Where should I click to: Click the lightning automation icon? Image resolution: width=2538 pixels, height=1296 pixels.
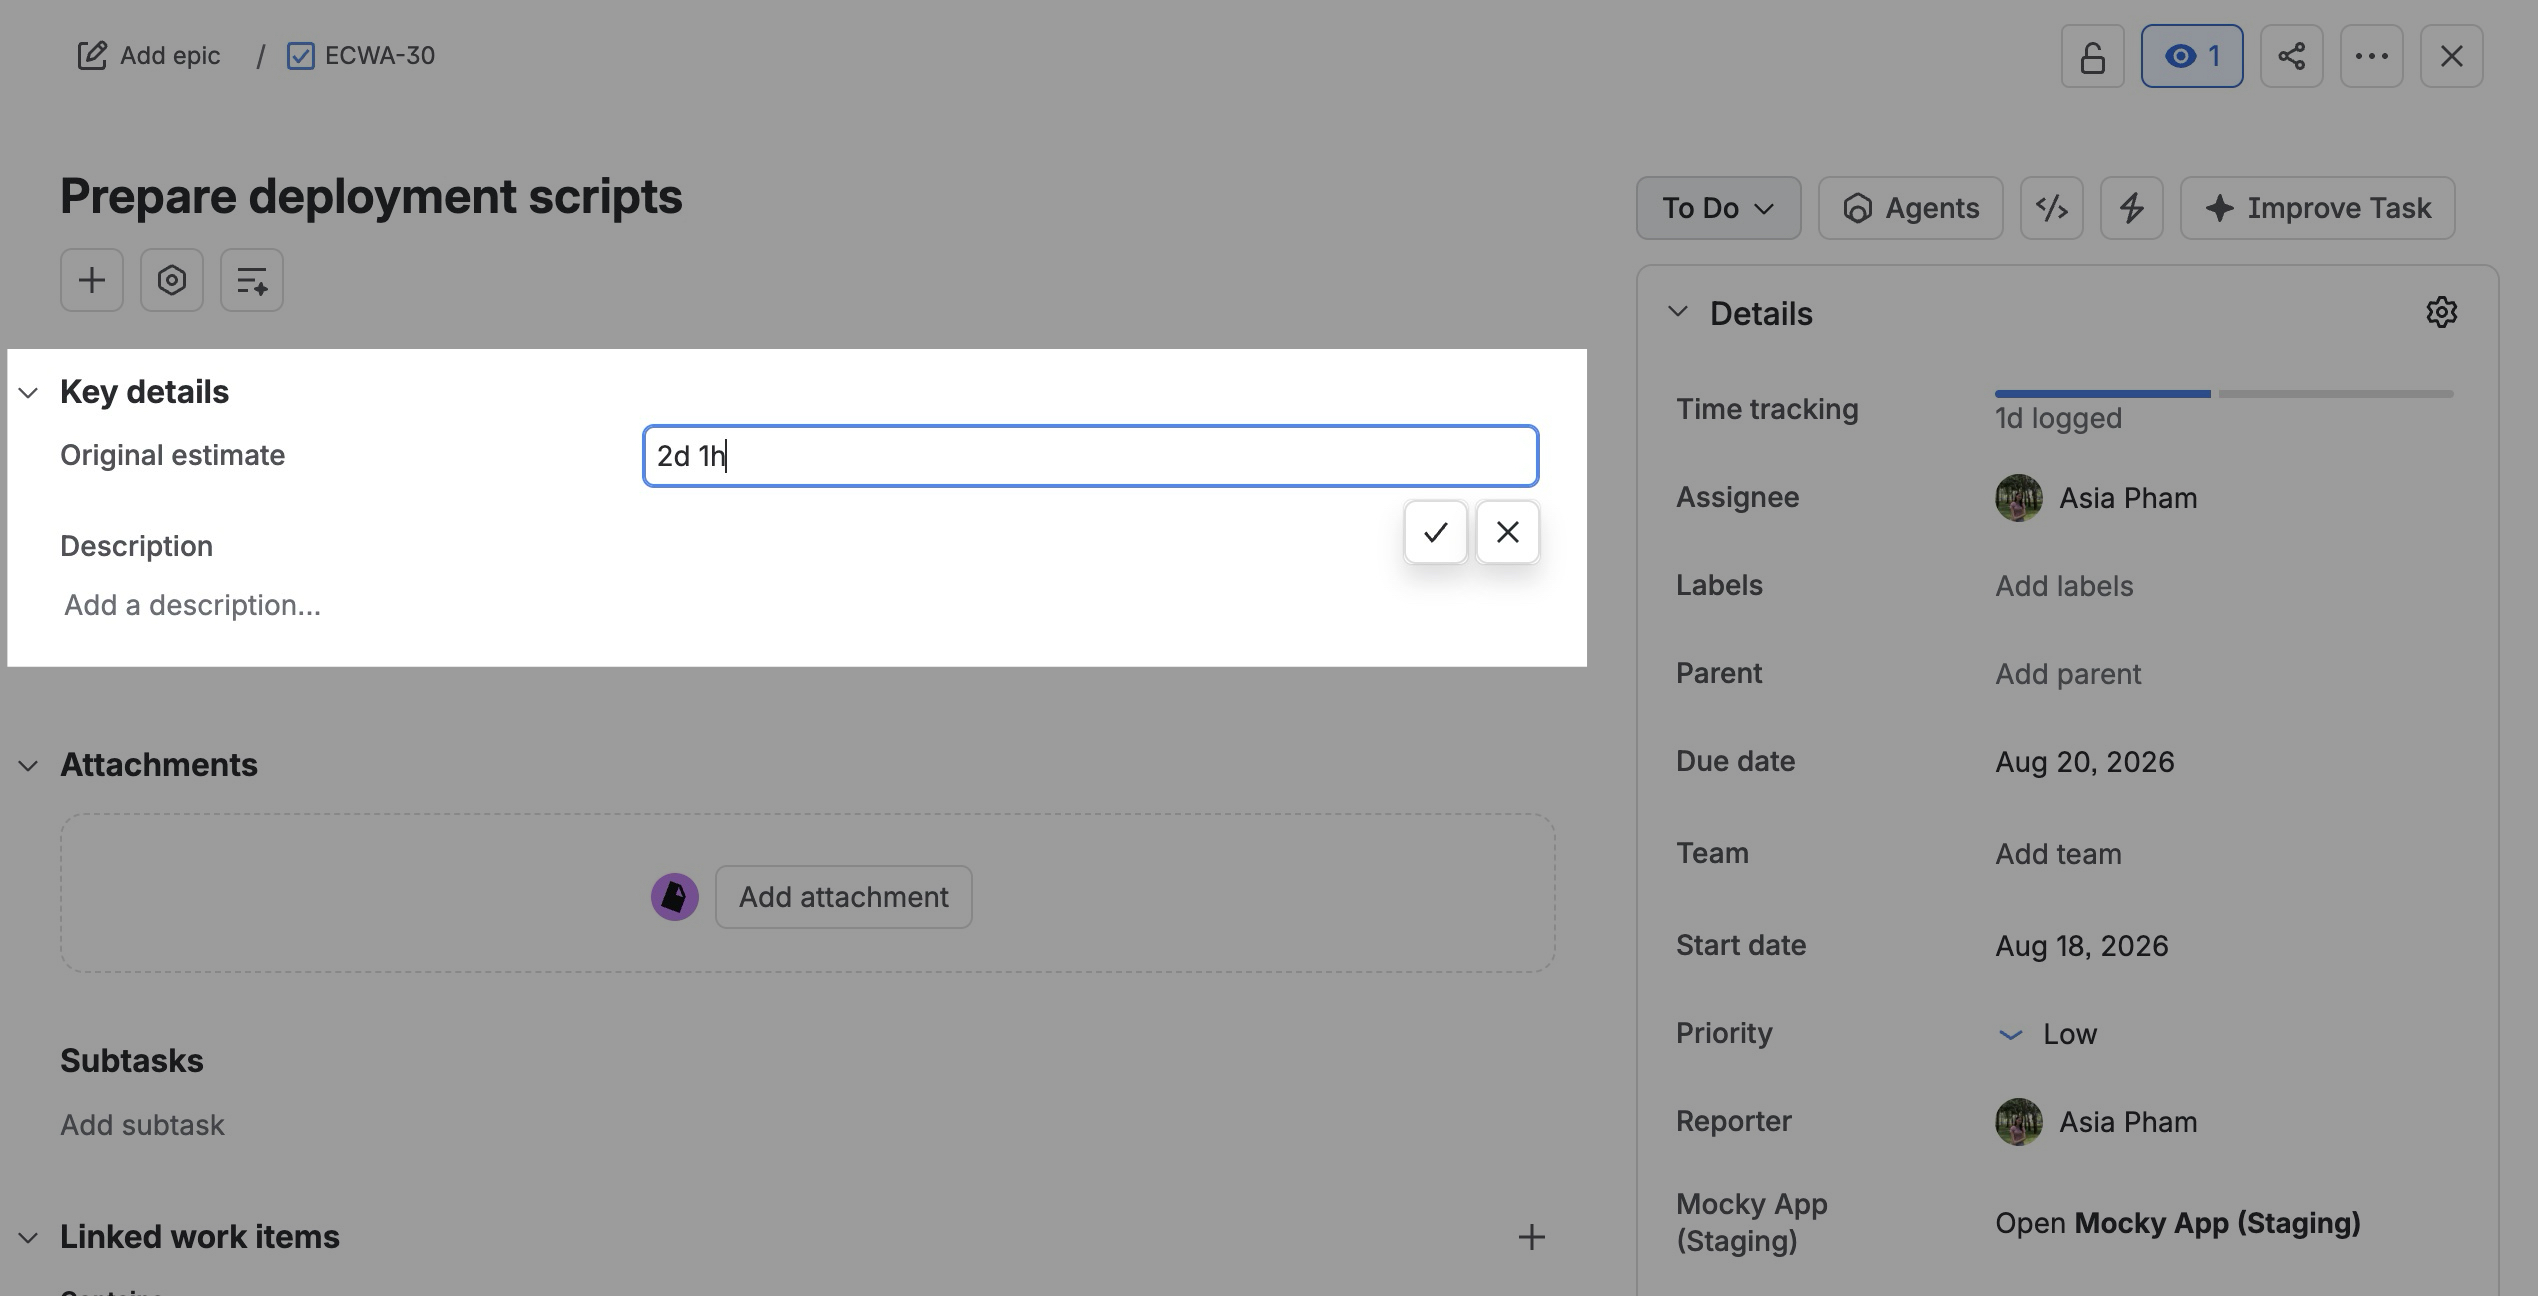(x=2131, y=208)
